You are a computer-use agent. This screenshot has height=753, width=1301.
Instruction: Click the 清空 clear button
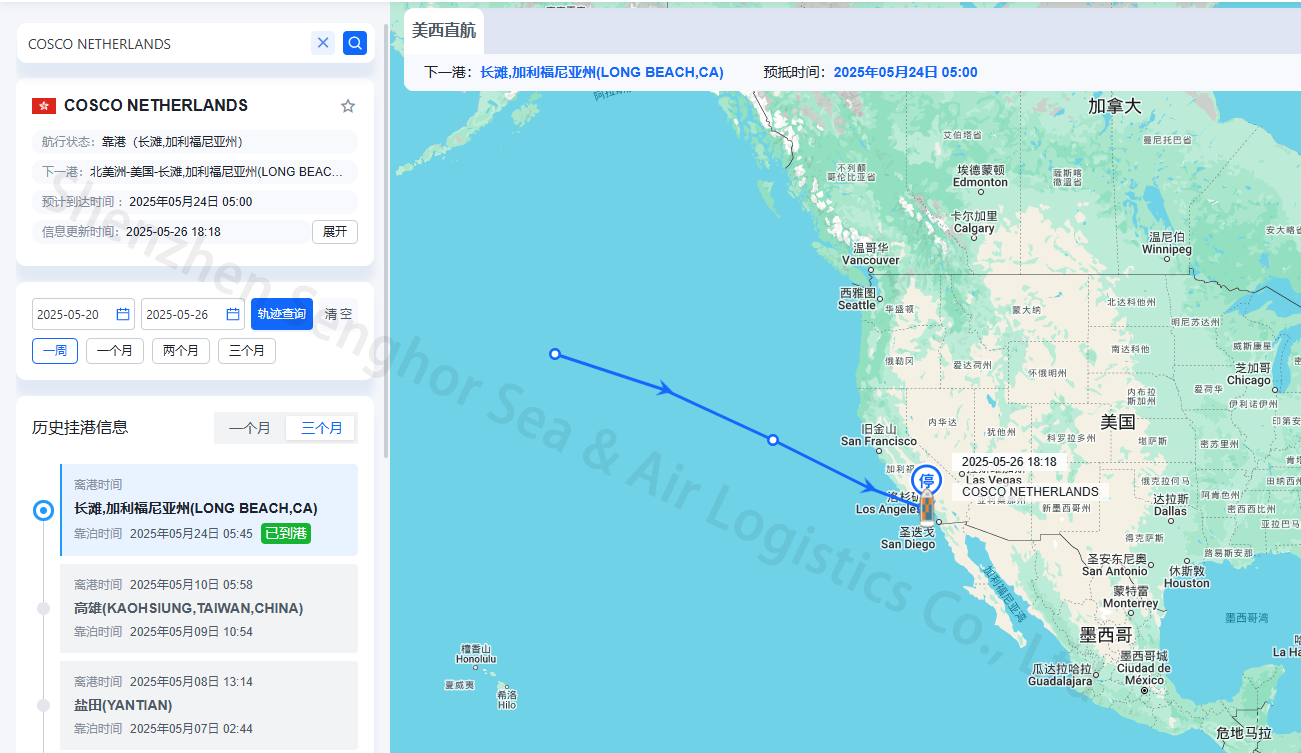(339, 314)
